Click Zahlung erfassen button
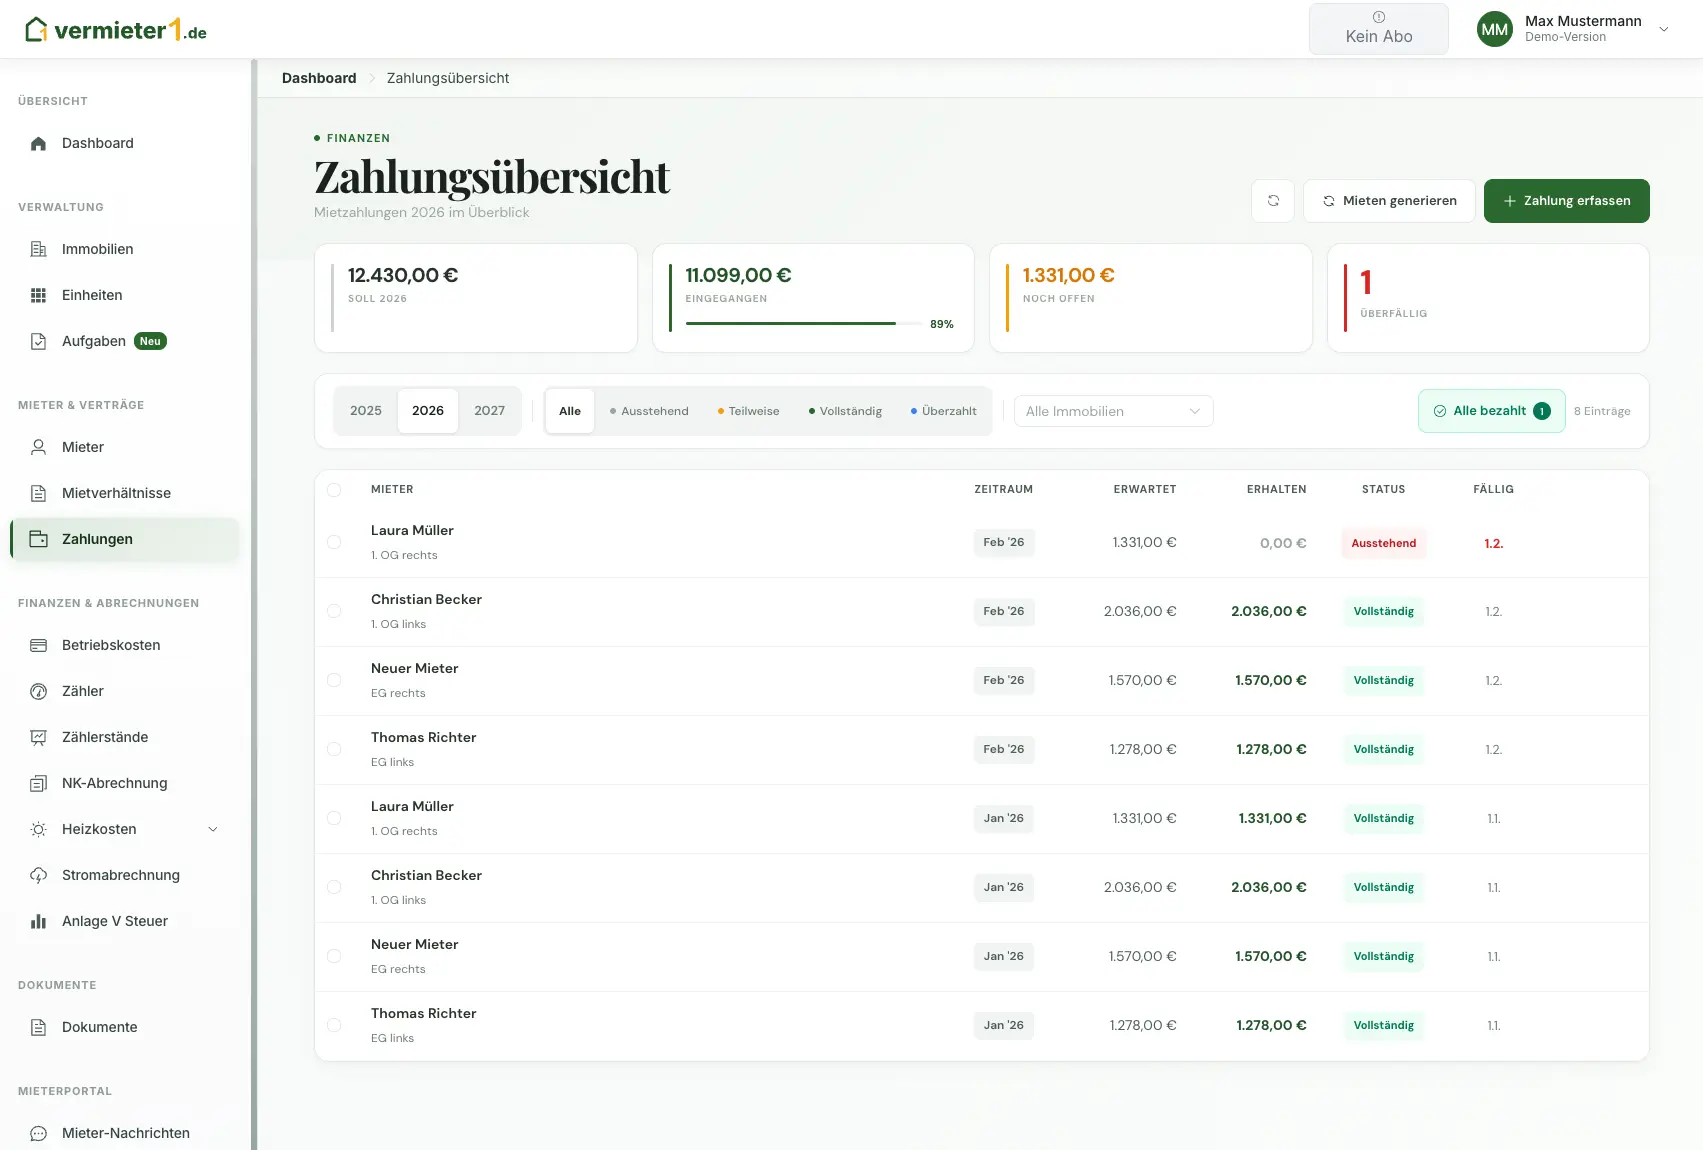The width and height of the screenshot is (1703, 1150). [x=1566, y=201]
